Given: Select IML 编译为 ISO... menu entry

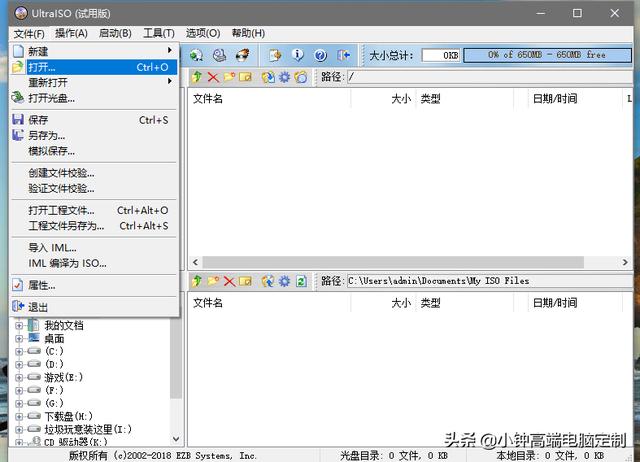Looking at the screenshot, I should tap(94, 264).
